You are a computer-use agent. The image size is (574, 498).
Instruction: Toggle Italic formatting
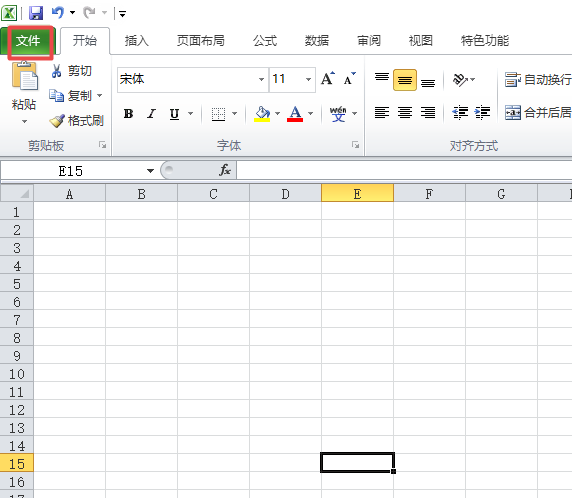[x=152, y=114]
